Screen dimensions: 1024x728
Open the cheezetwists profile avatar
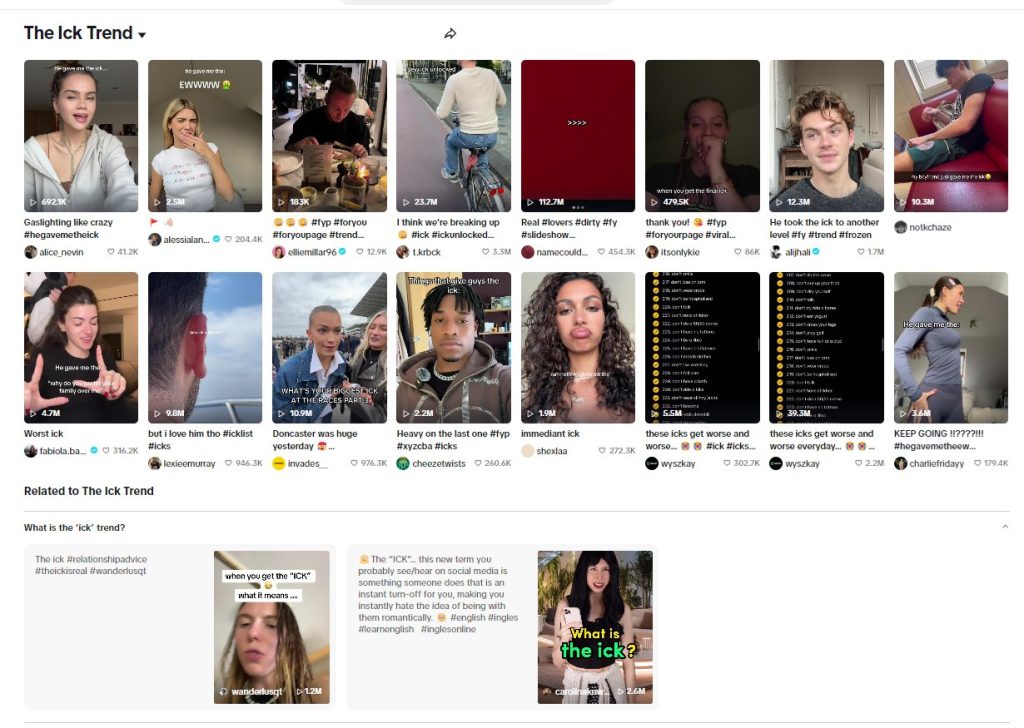[x=403, y=463]
